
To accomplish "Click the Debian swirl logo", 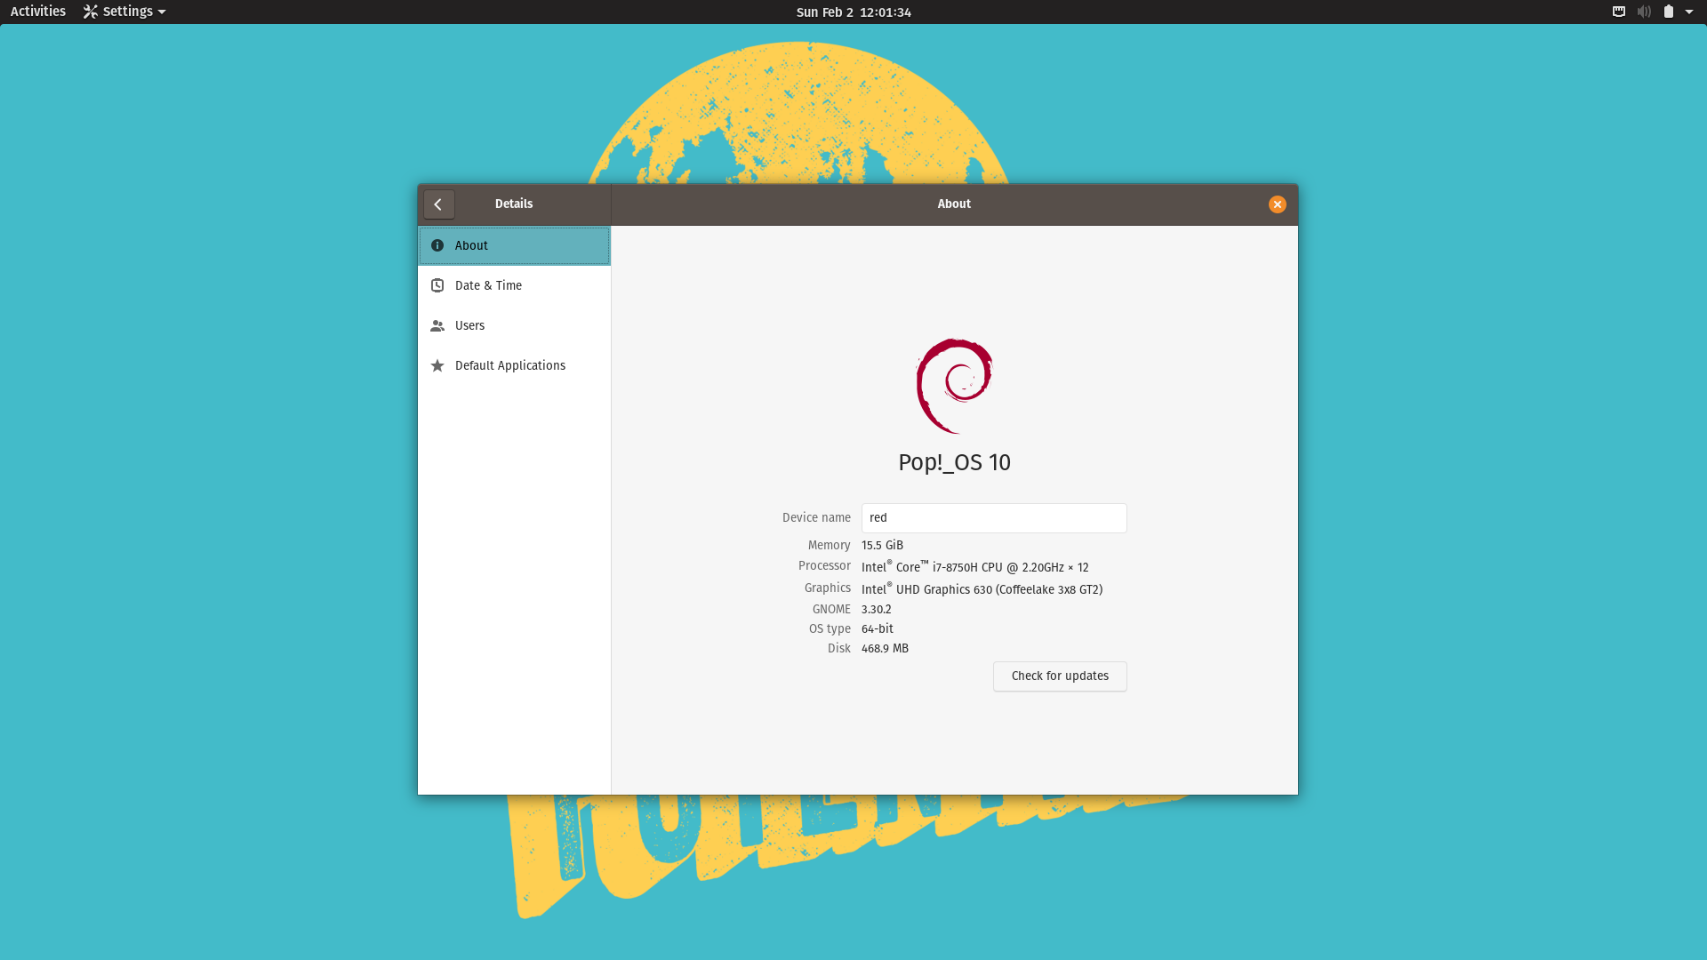I will (x=954, y=385).
